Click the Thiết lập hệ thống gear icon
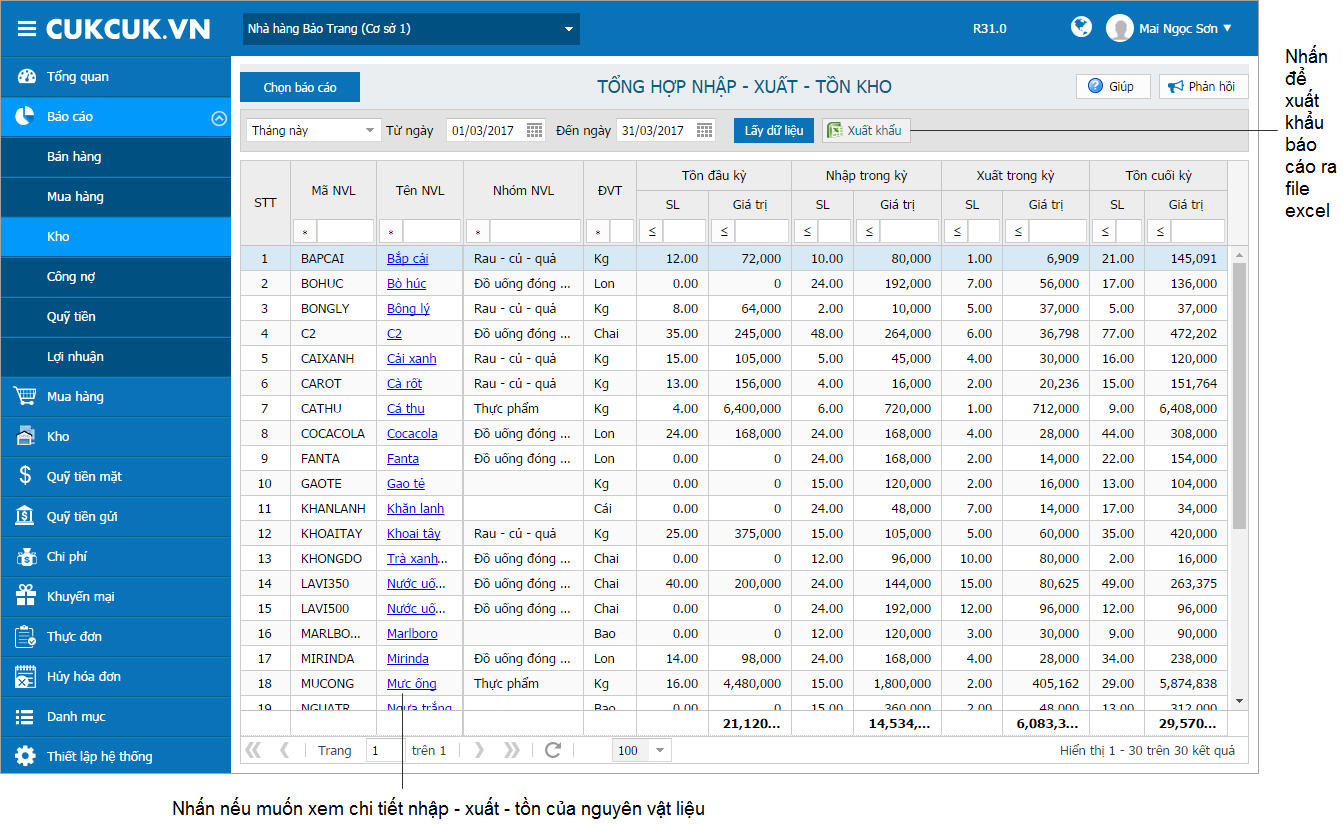This screenshot has width=1343, height=824. tap(25, 756)
